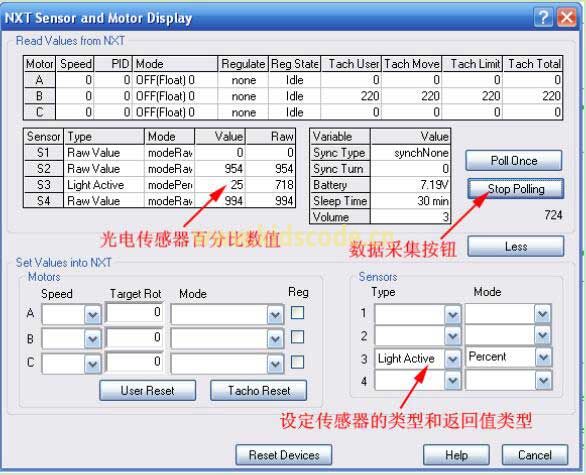This screenshot has width=586, height=475.
Task: Click S3 value cell '25'
Action: 220,185
